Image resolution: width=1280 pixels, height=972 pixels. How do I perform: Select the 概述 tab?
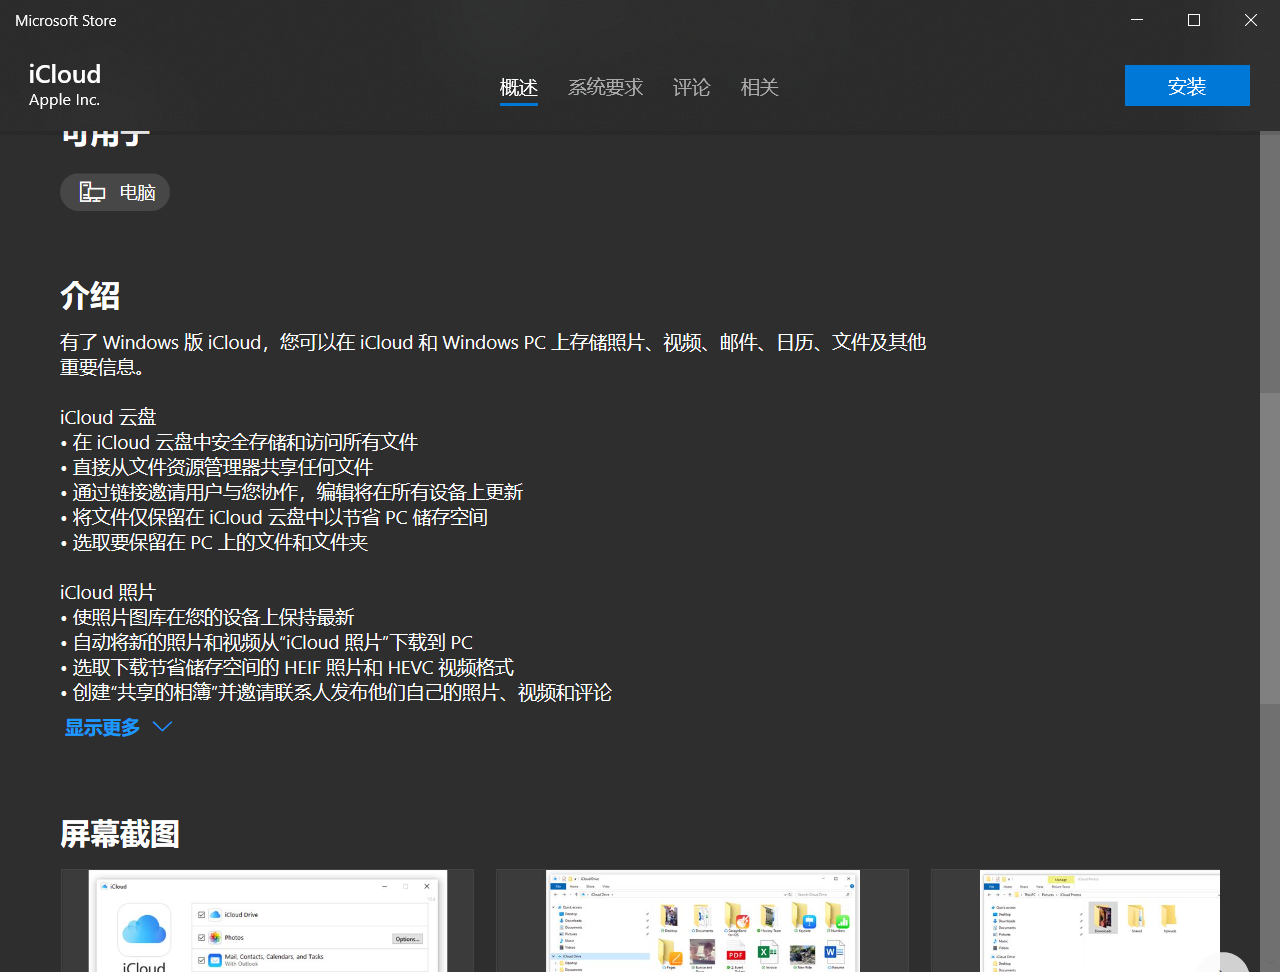(518, 87)
